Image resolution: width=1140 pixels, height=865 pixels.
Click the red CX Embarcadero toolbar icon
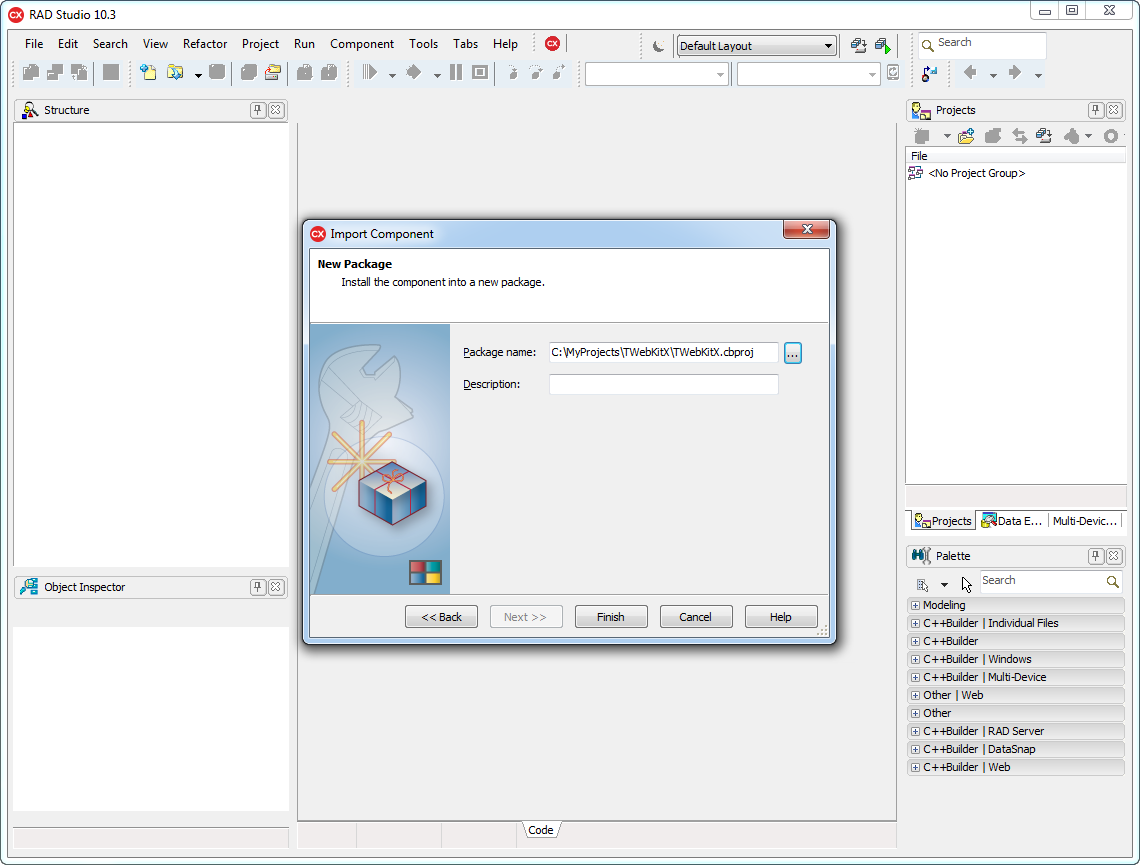coord(553,44)
